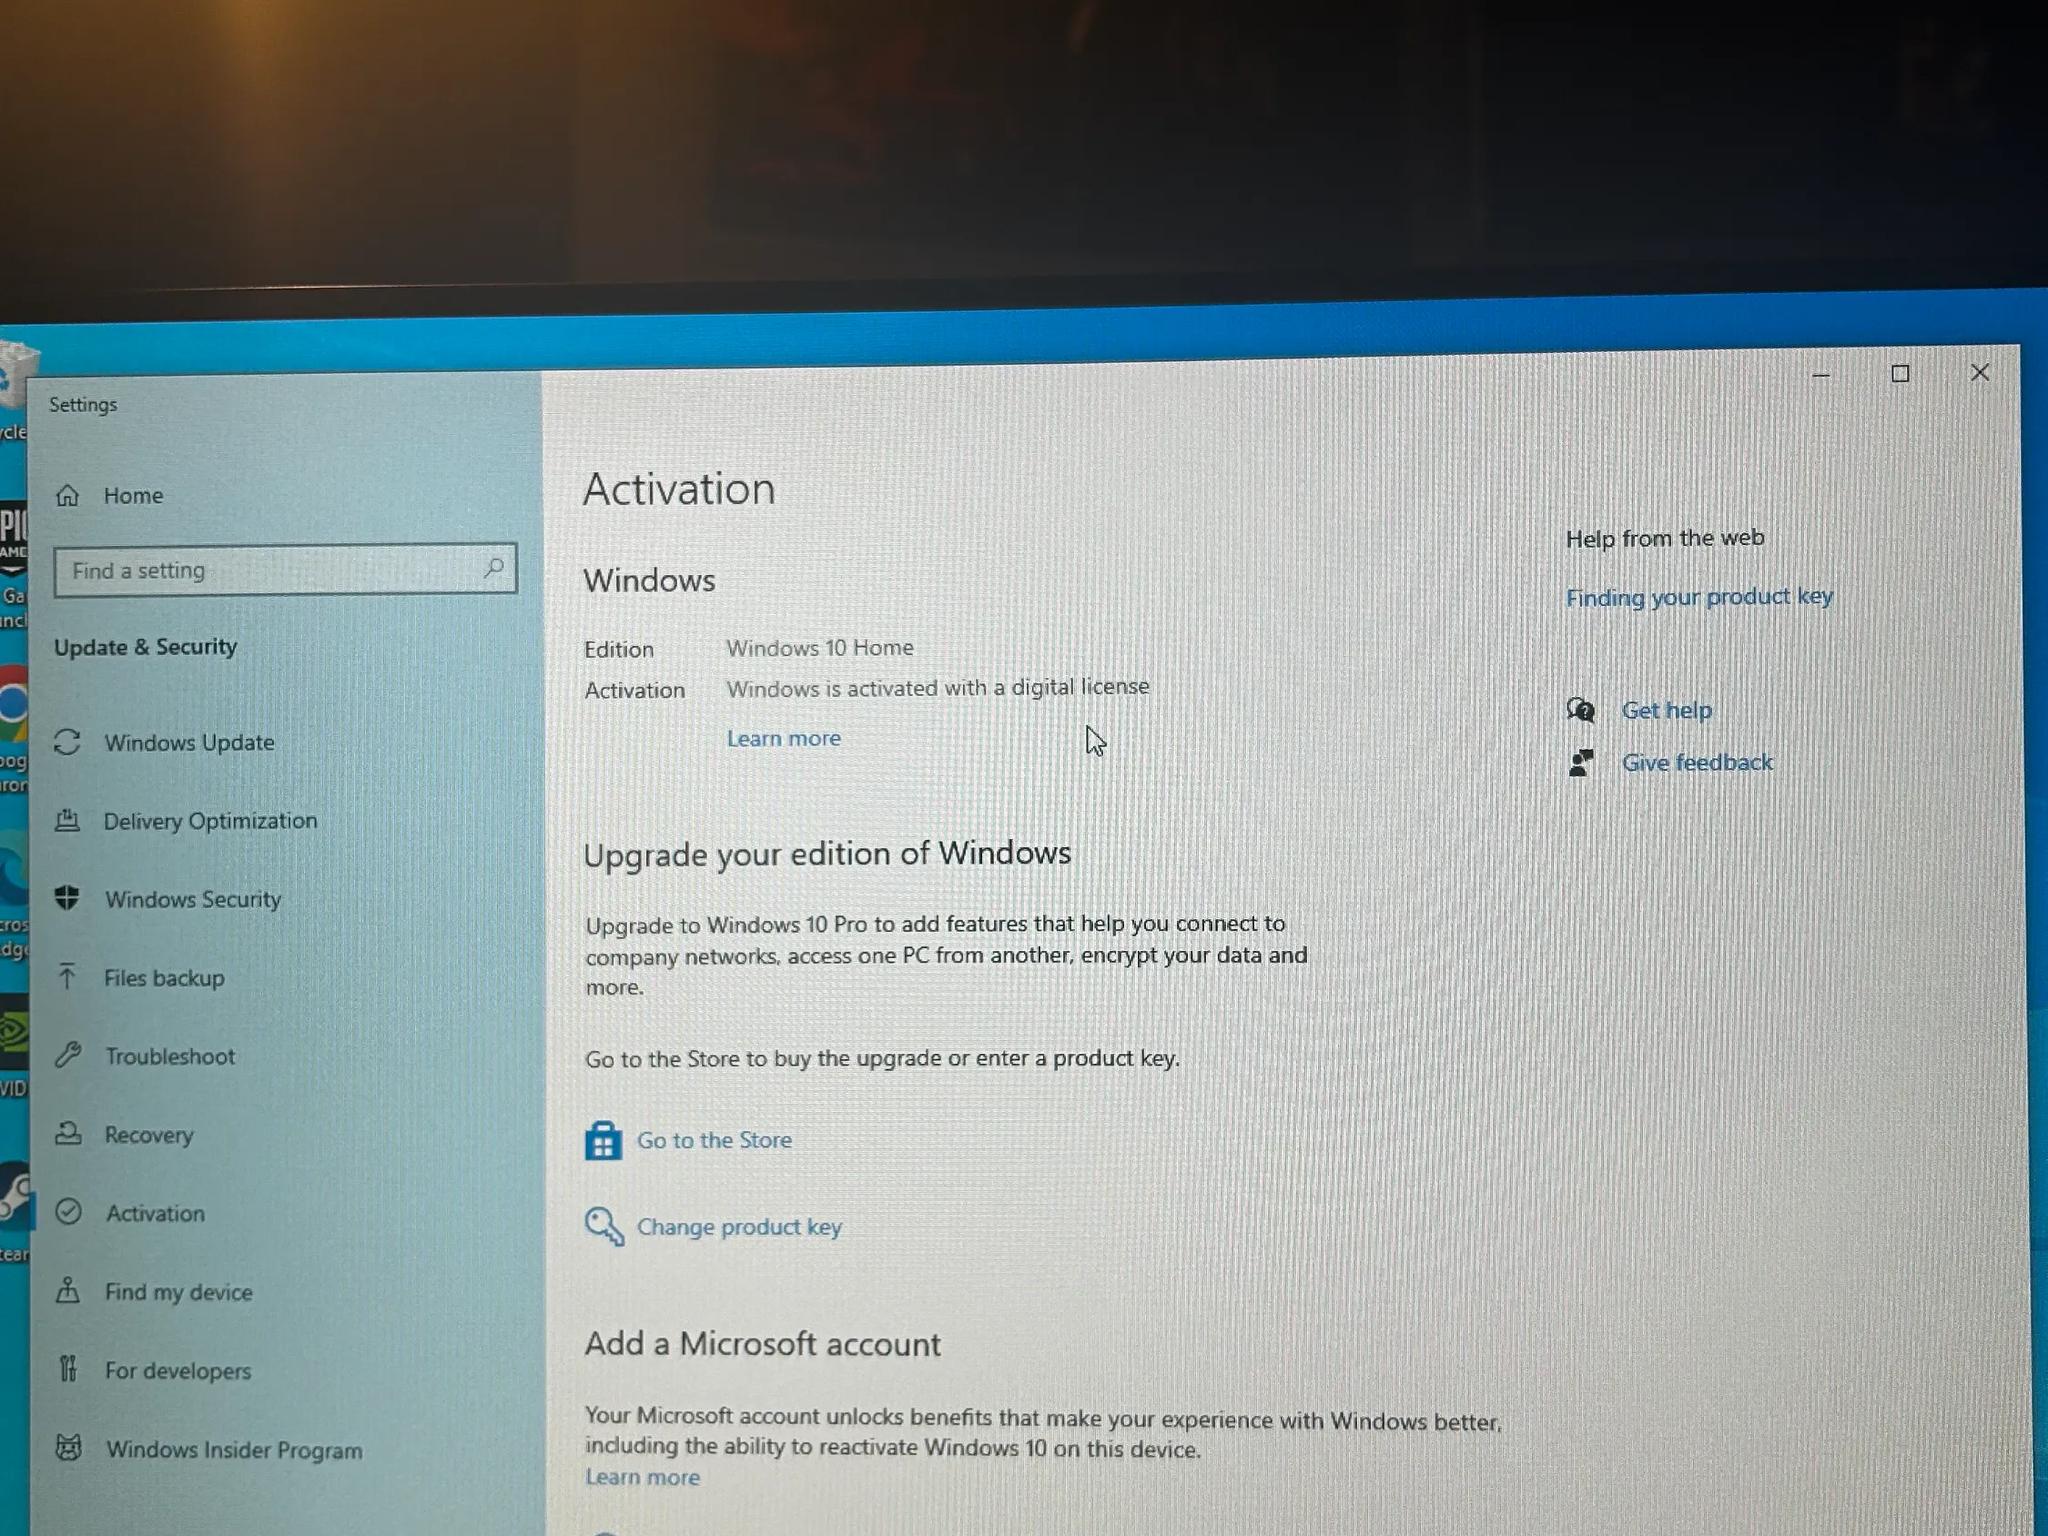The height and width of the screenshot is (1536, 2048).
Task: Open Finding your product key link
Action: (1699, 597)
